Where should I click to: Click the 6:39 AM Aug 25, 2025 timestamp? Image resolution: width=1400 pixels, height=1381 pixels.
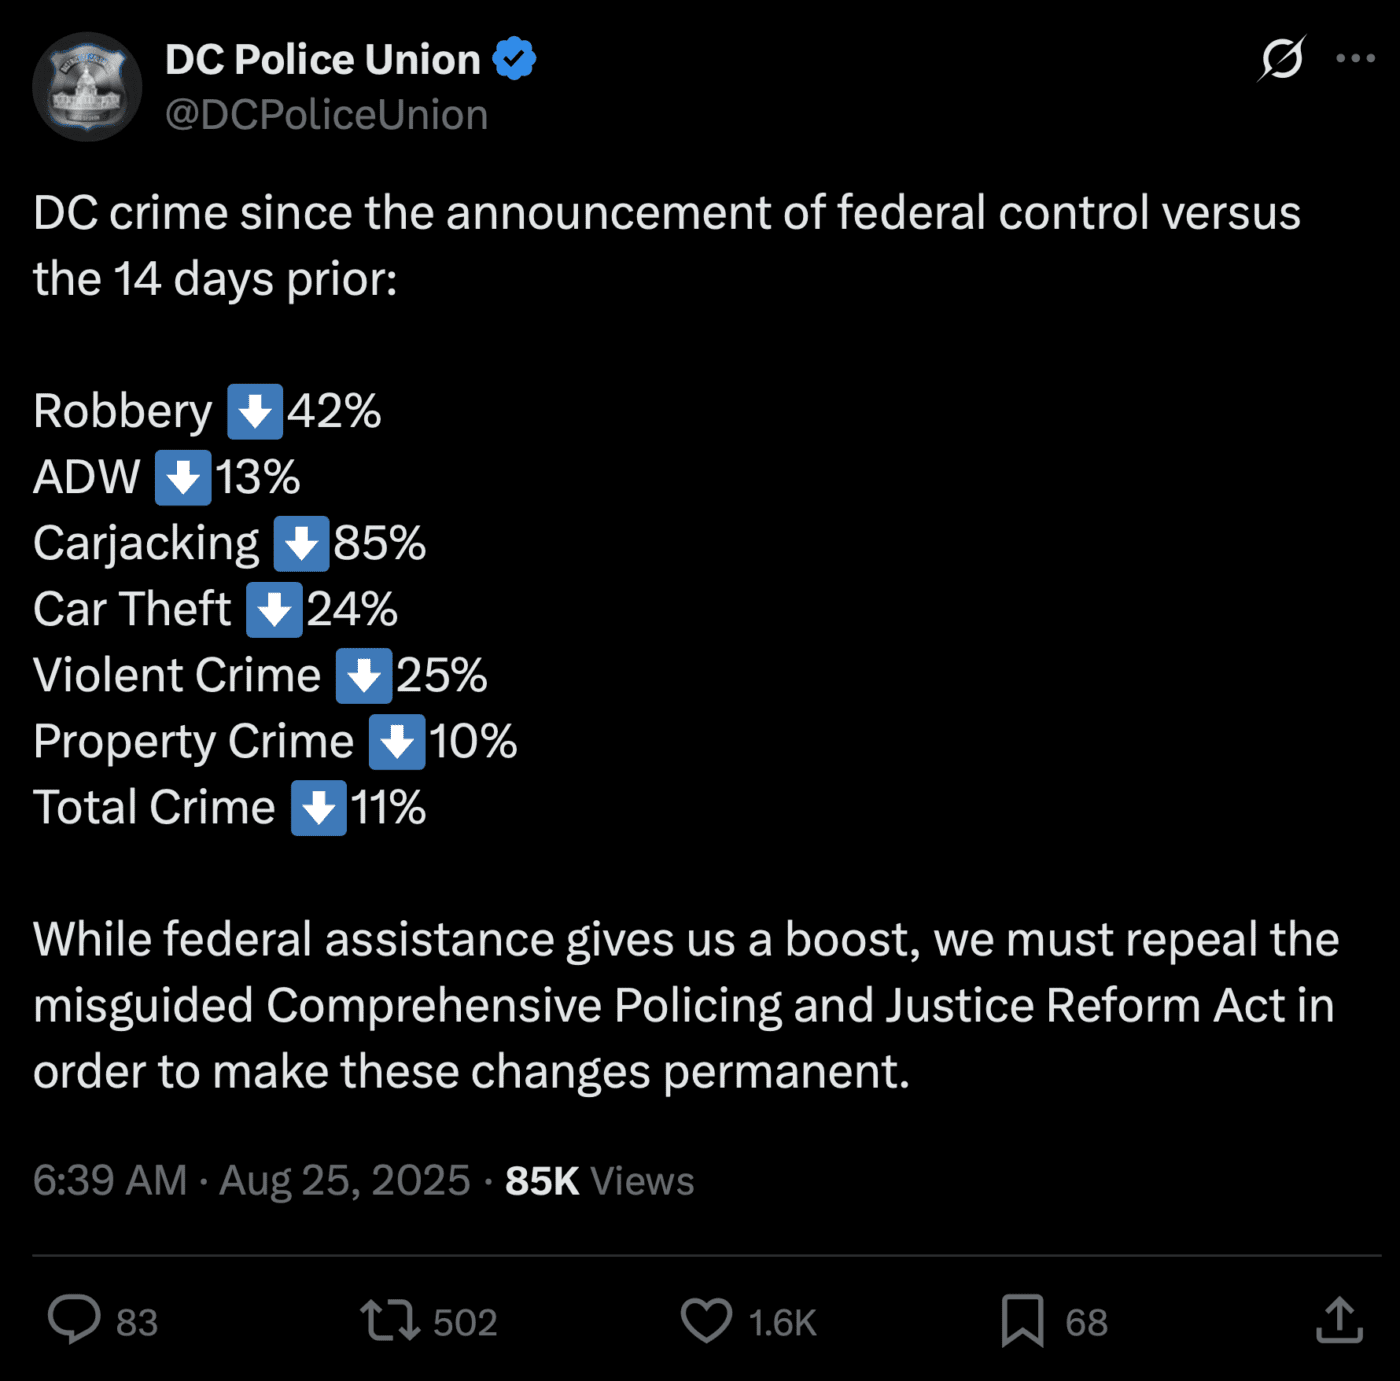pyautogui.click(x=251, y=1180)
